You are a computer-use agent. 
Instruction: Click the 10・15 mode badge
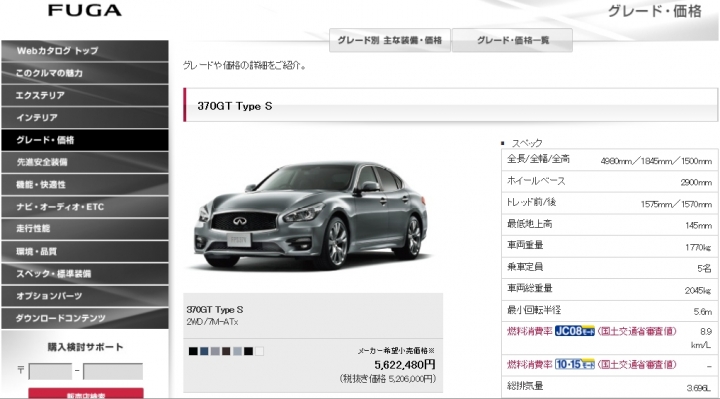click(x=574, y=365)
